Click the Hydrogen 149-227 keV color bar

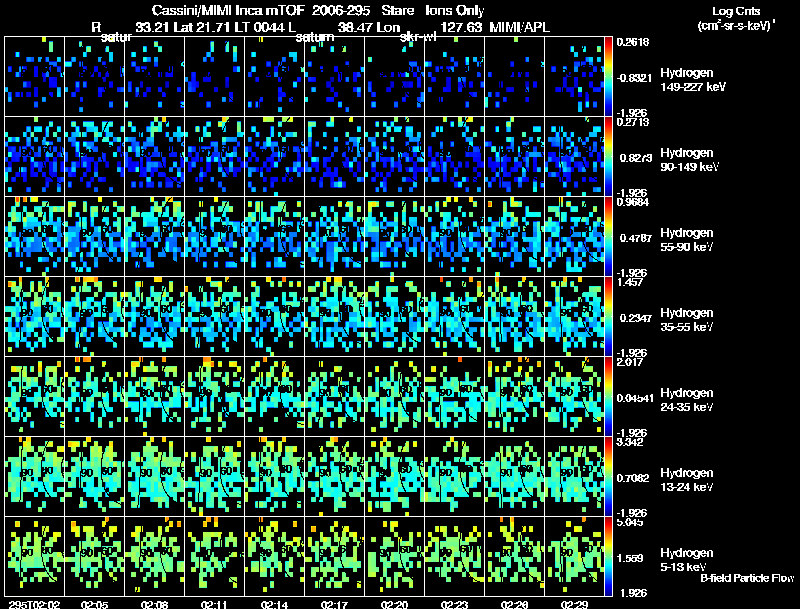pos(608,77)
